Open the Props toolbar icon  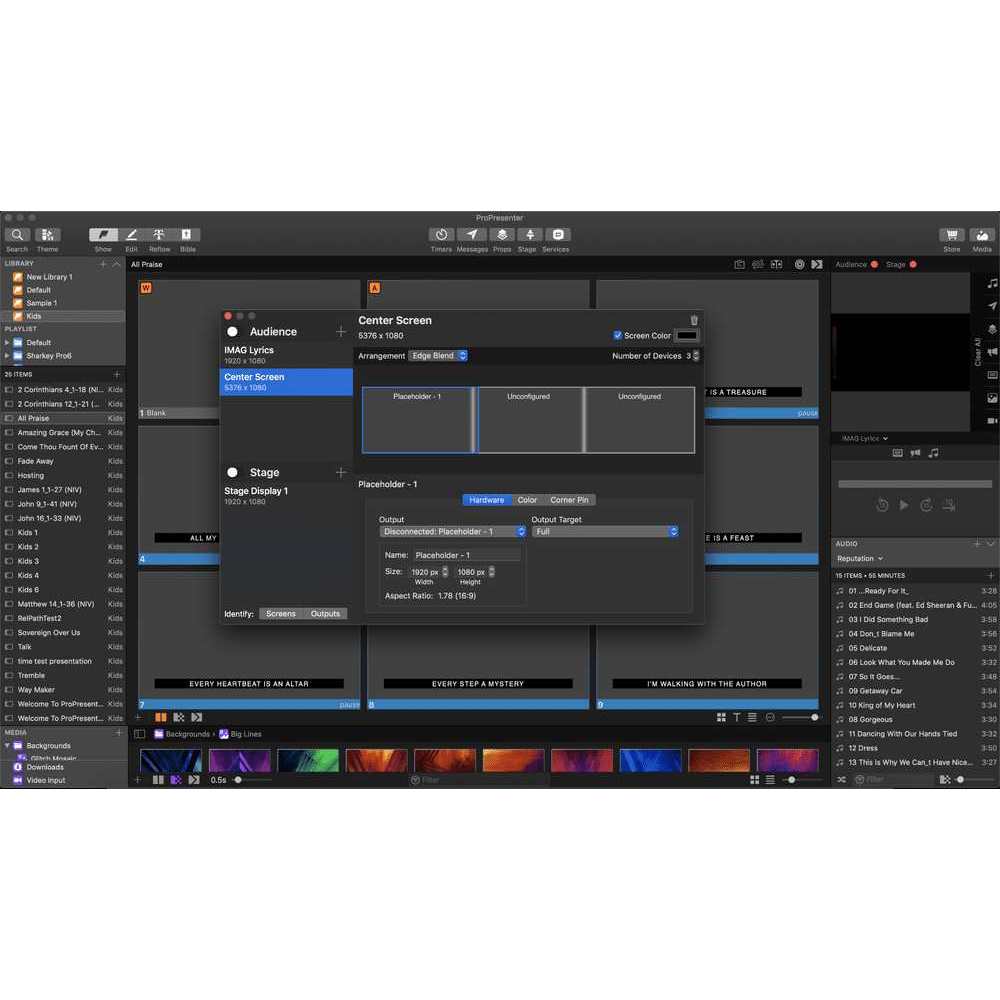pos(502,235)
